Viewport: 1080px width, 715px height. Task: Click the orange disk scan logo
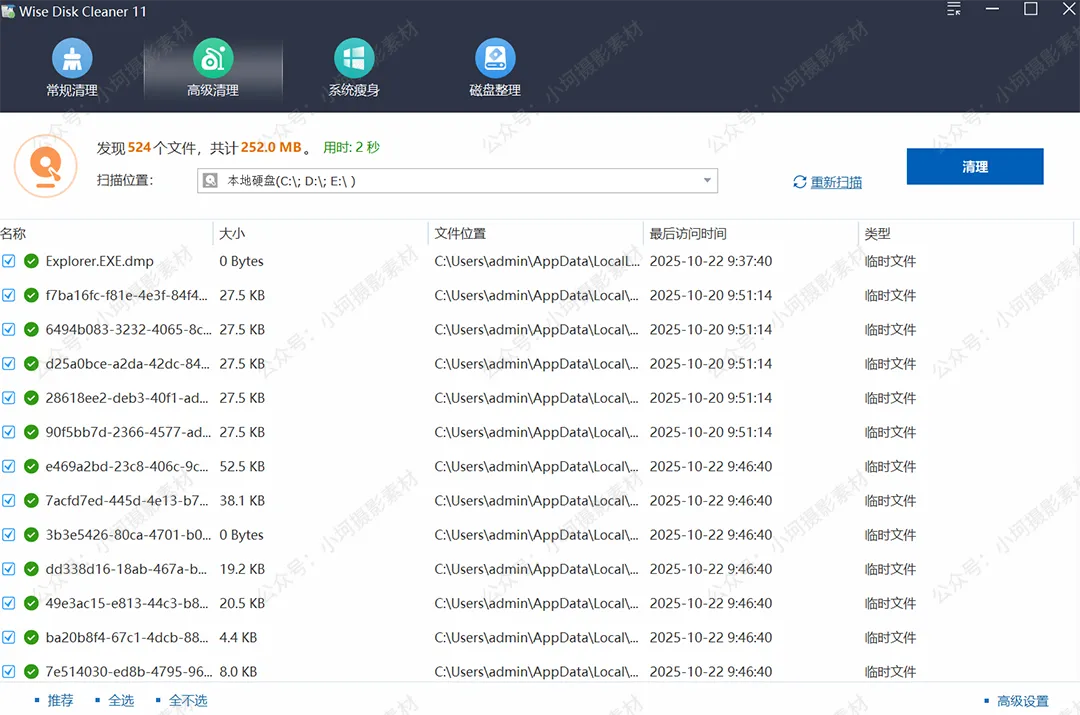[x=46, y=166]
